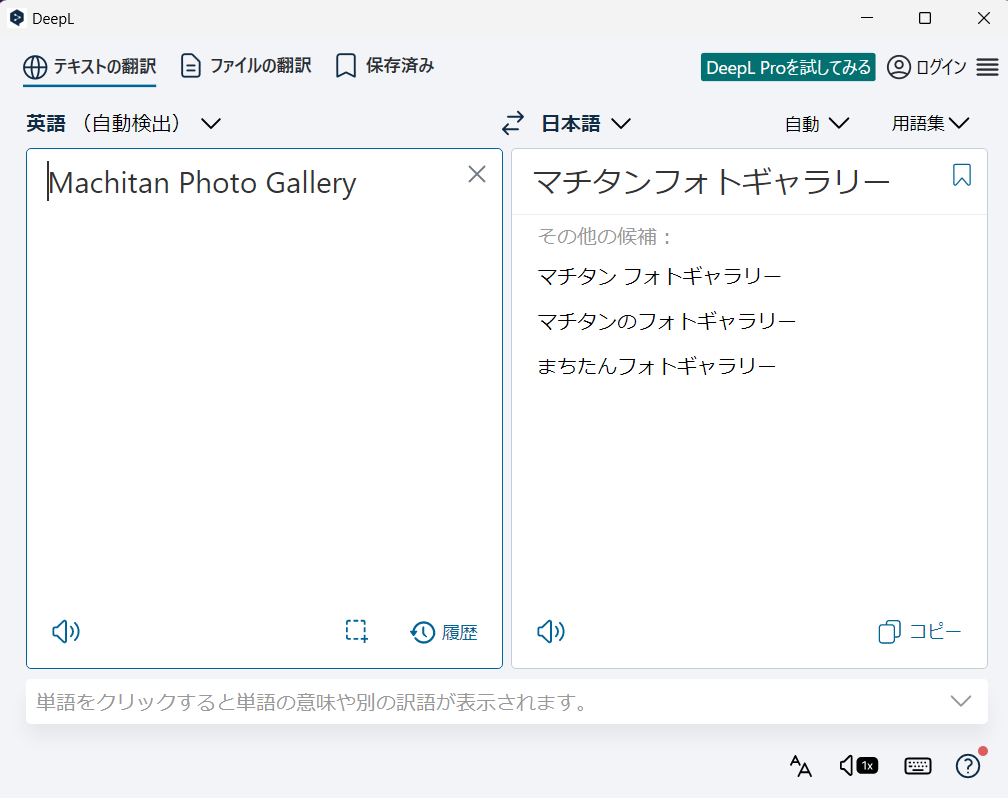
Task: Click the main translation マチタンフォトギャラリー
Action: coord(711,181)
